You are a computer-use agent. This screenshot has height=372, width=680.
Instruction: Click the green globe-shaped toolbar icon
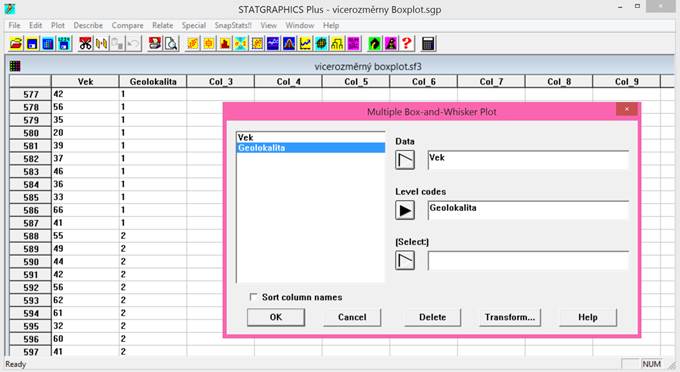[321, 44]
